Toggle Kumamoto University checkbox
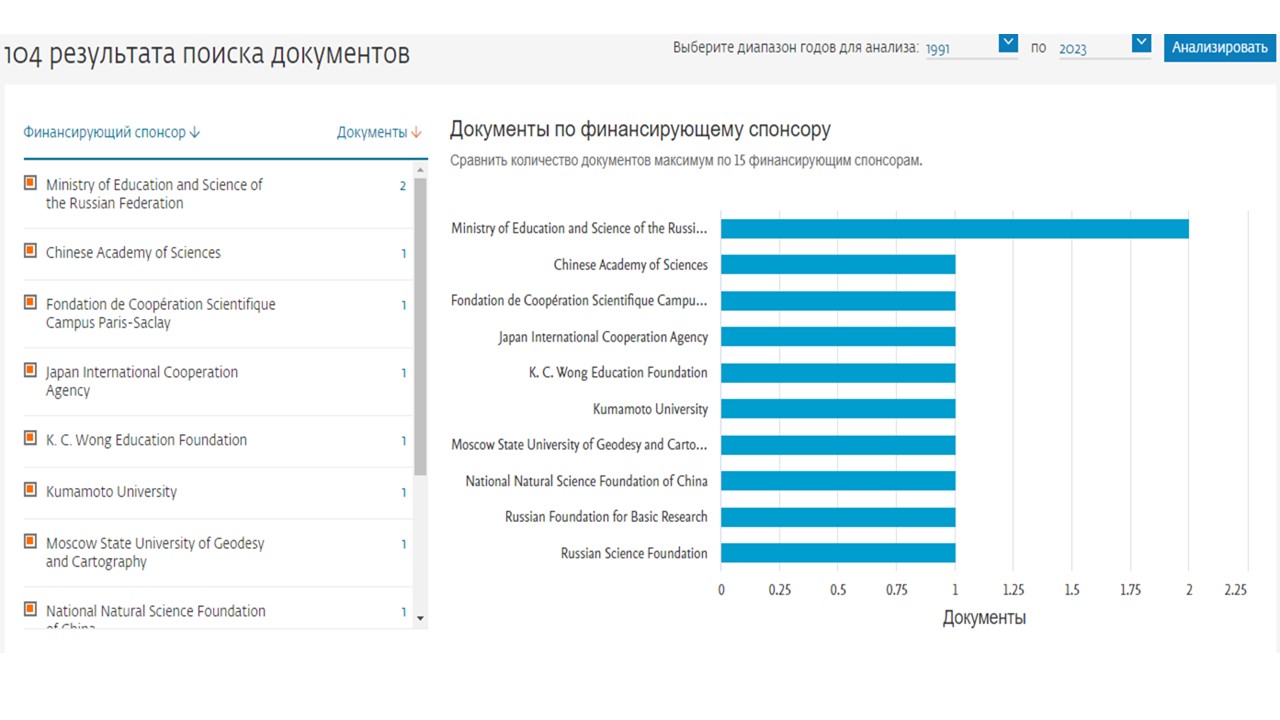Screen dimensions: 1280x720 (x=30, y=490)
